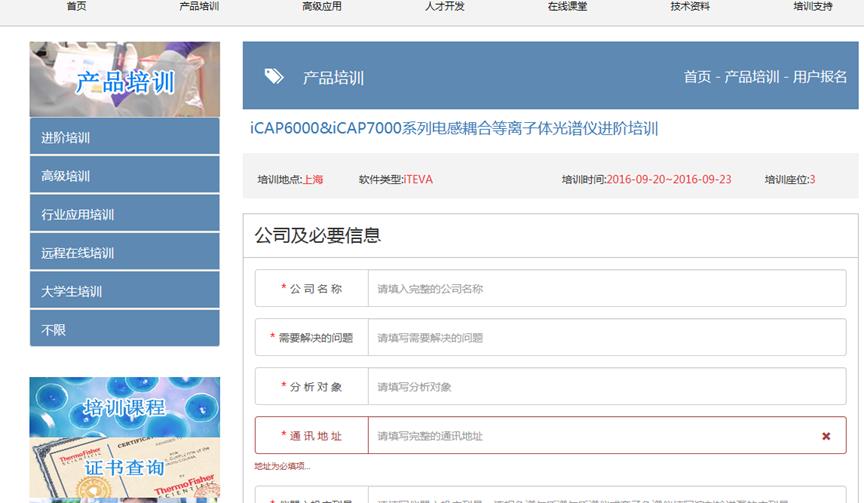Focus the 通讯地址 input field
Viewport: 864px width, 503px height.
pyautogui.click(x=607, y=435)
